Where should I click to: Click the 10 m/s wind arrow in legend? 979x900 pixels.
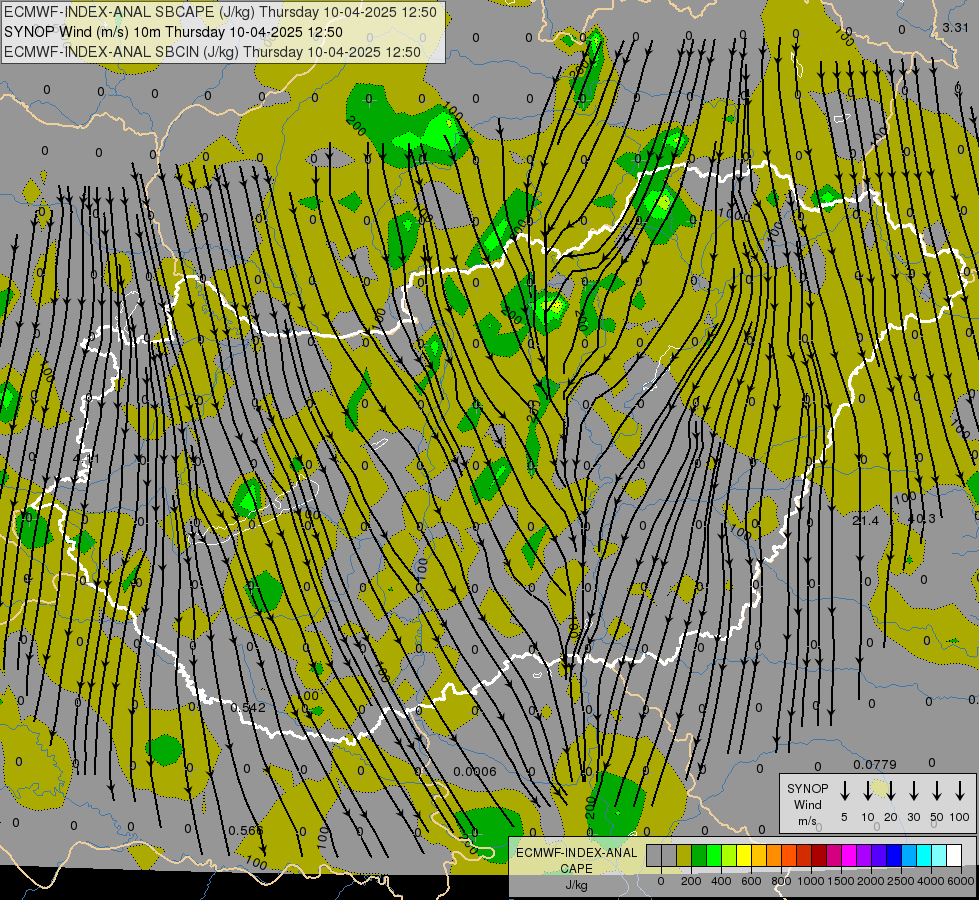tap(868, 791)
